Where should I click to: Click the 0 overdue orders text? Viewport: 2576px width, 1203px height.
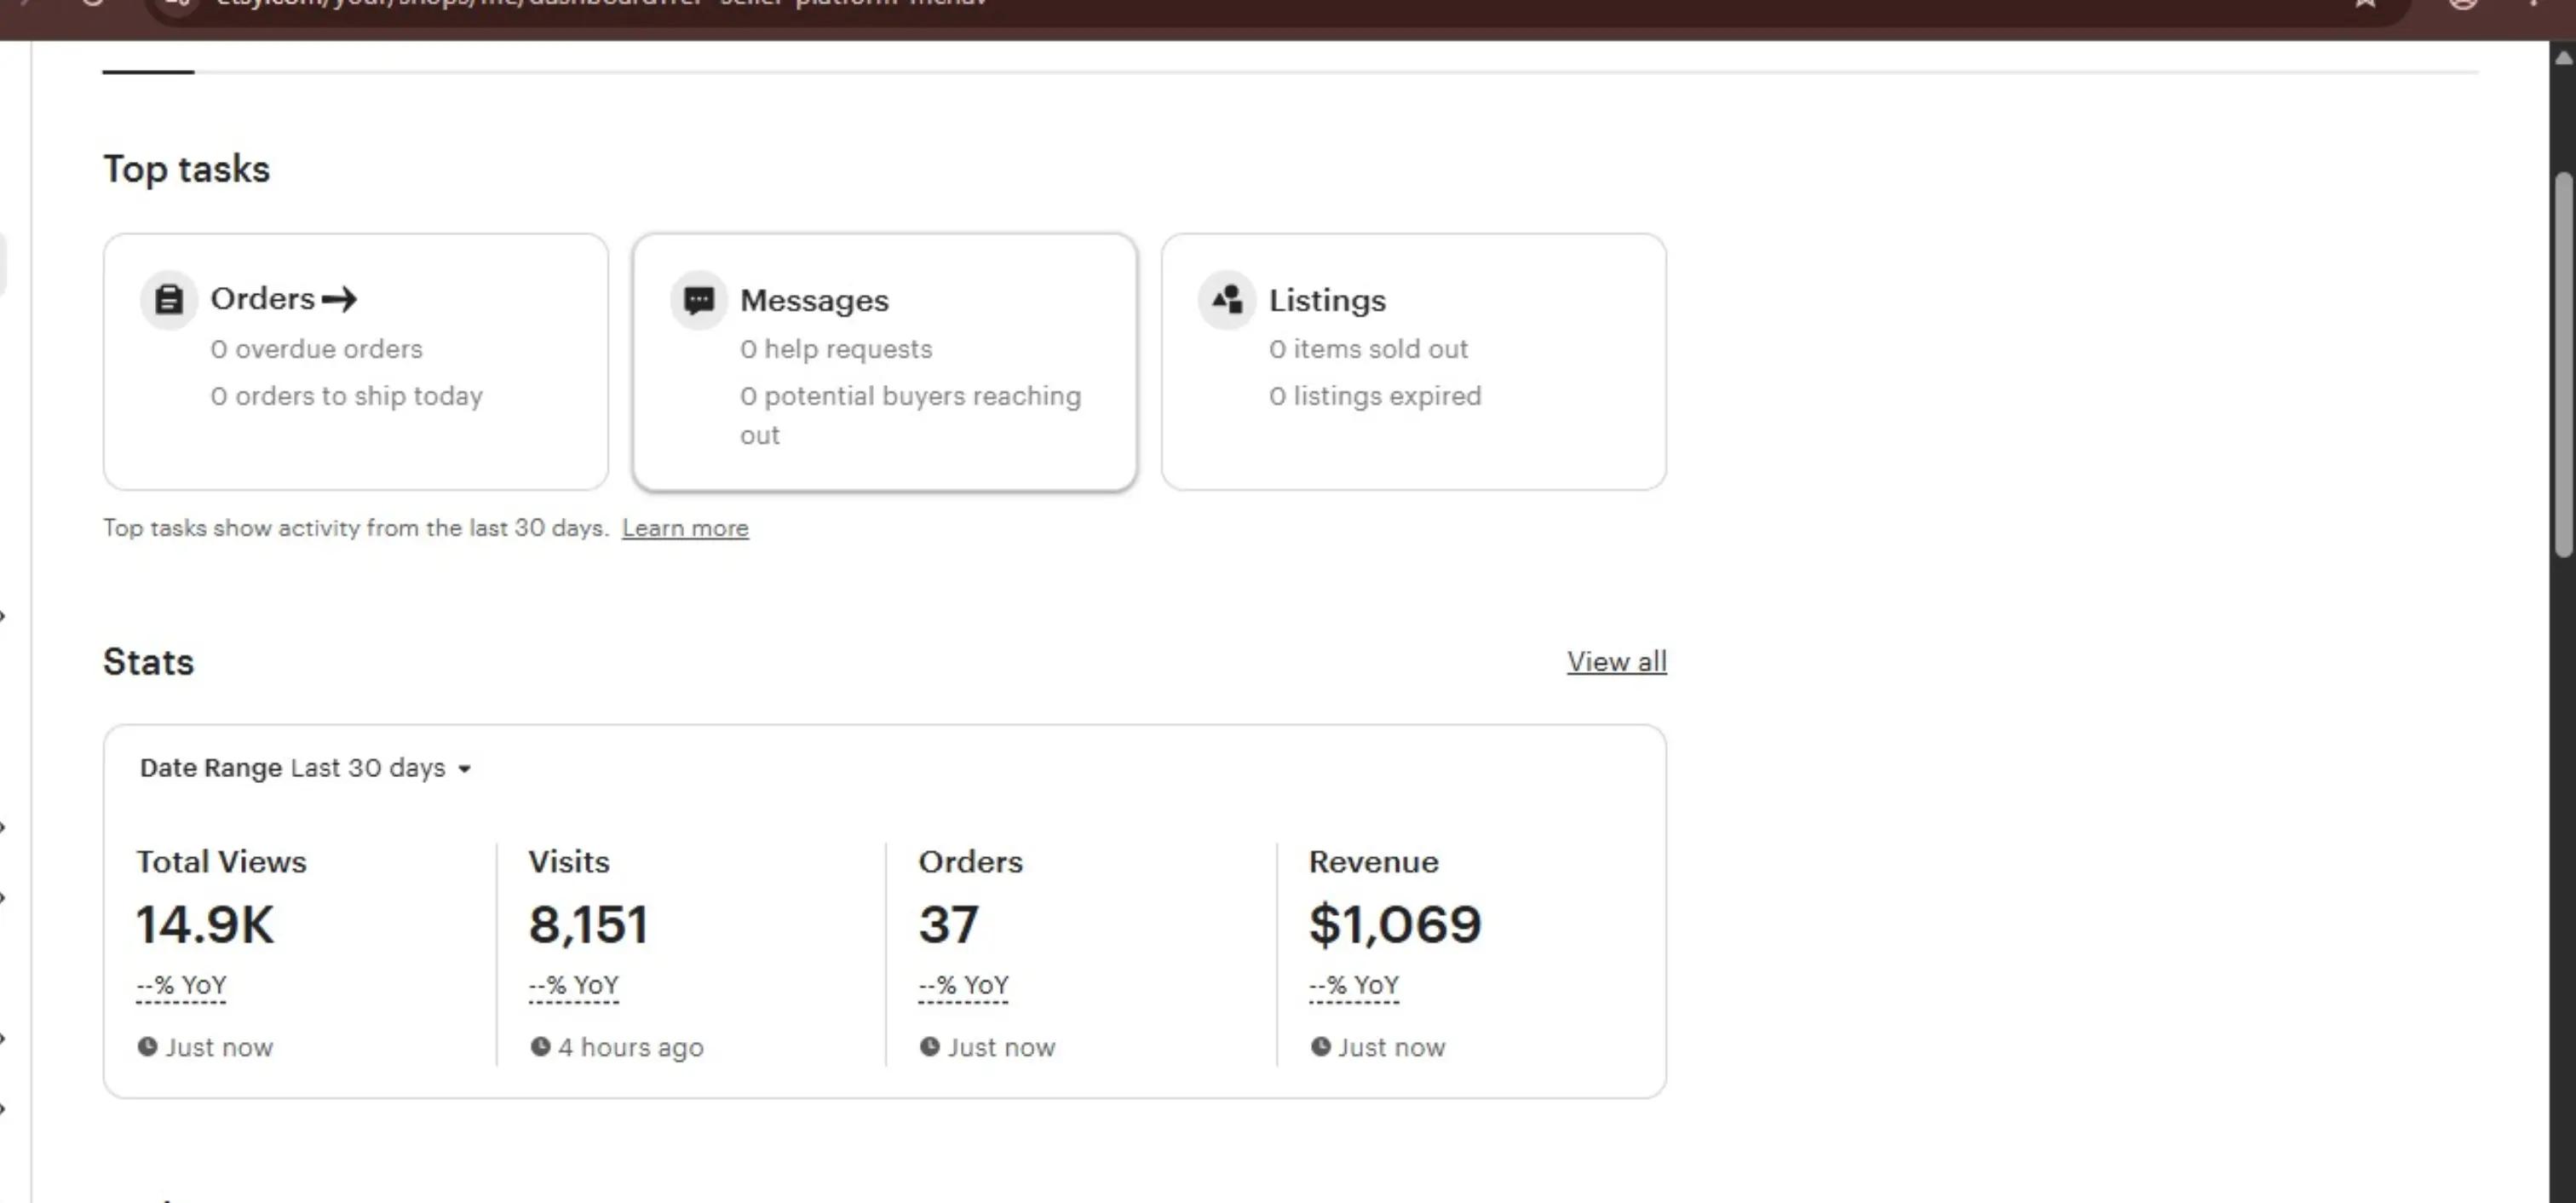point(316,349)
